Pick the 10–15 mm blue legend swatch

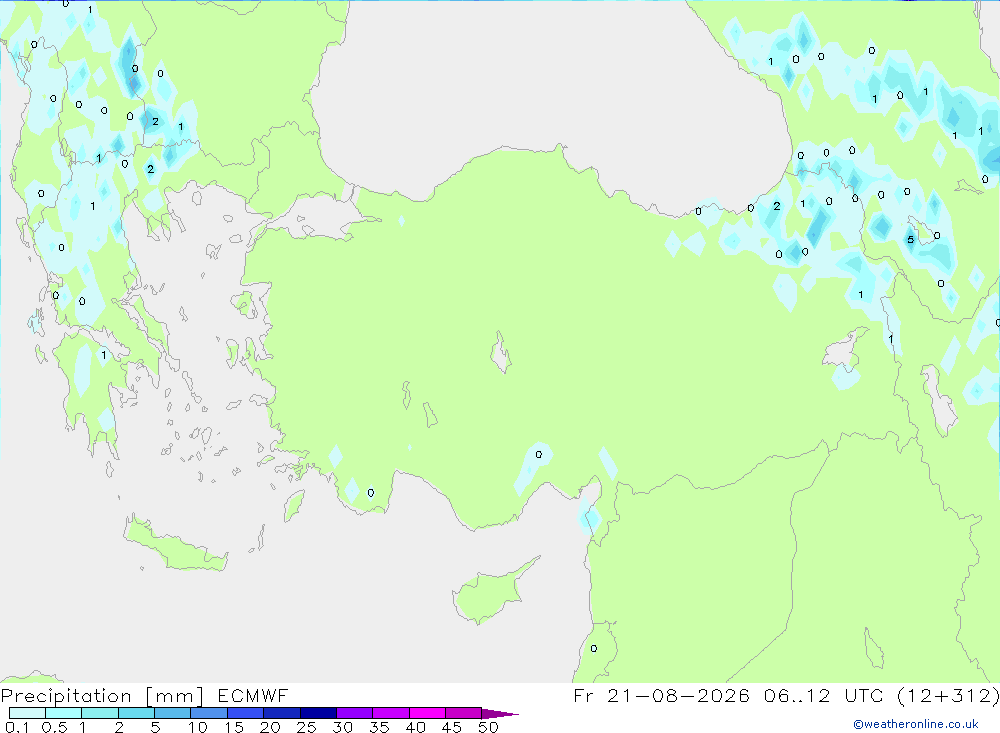click(x=209, y=713)
